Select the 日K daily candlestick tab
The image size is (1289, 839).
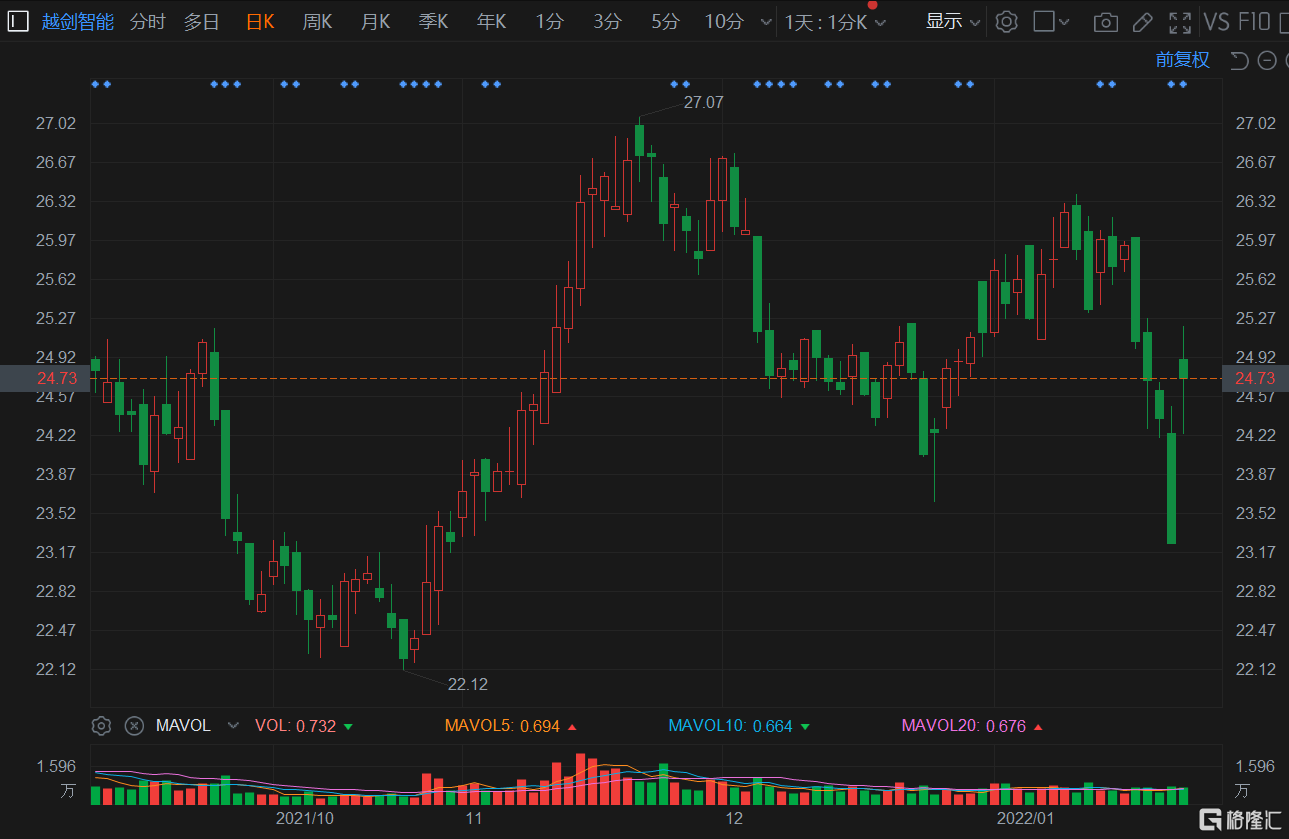click(260, 21)
